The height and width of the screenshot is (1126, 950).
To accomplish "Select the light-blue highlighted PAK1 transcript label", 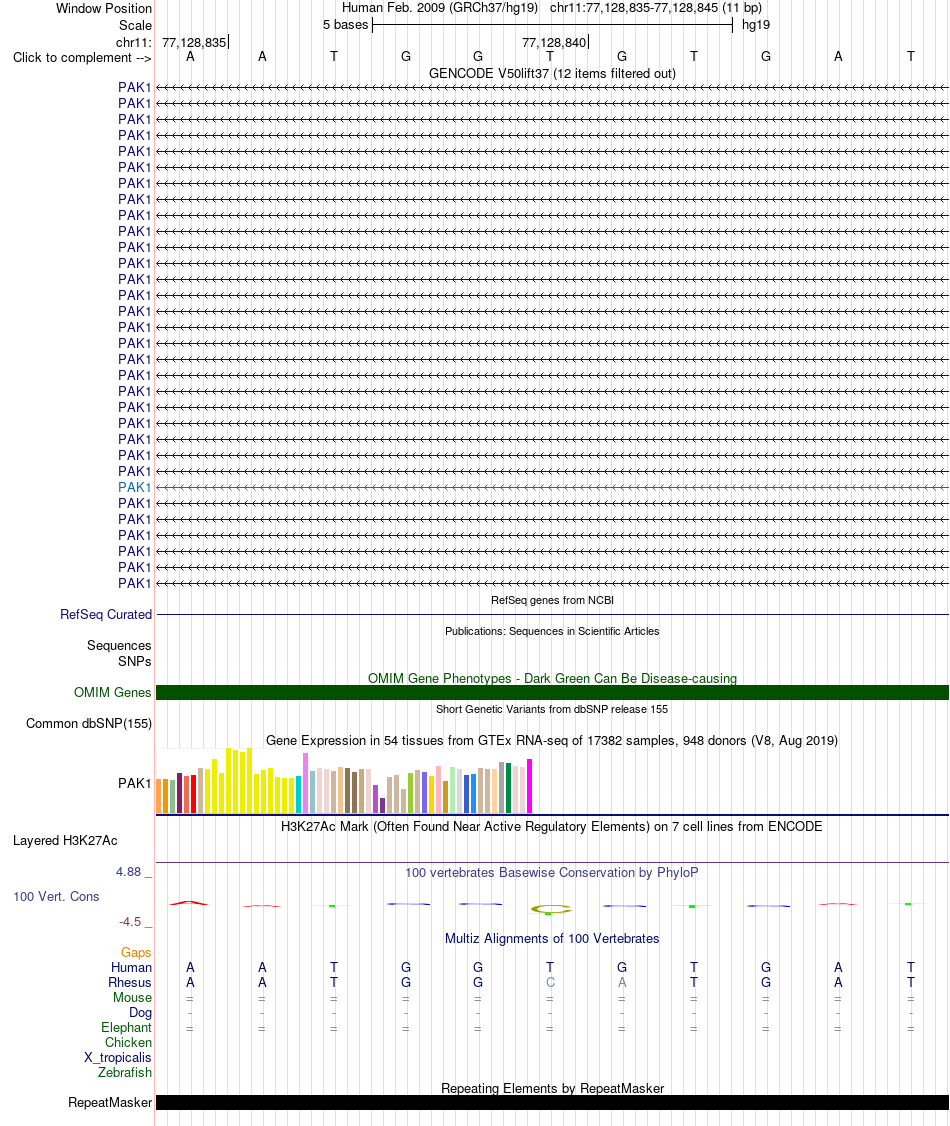I will click(x=135, y=488).
